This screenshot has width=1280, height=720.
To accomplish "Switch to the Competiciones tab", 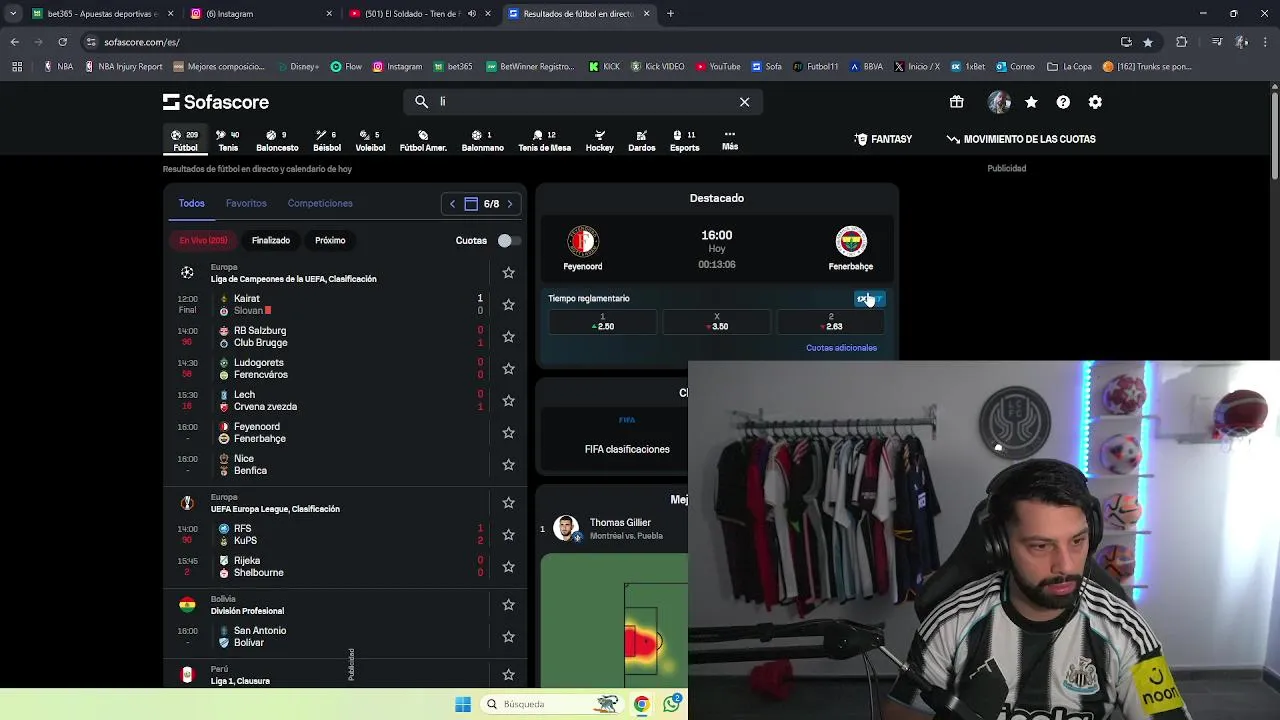I will pyautogui.click(x=320, y=203).
